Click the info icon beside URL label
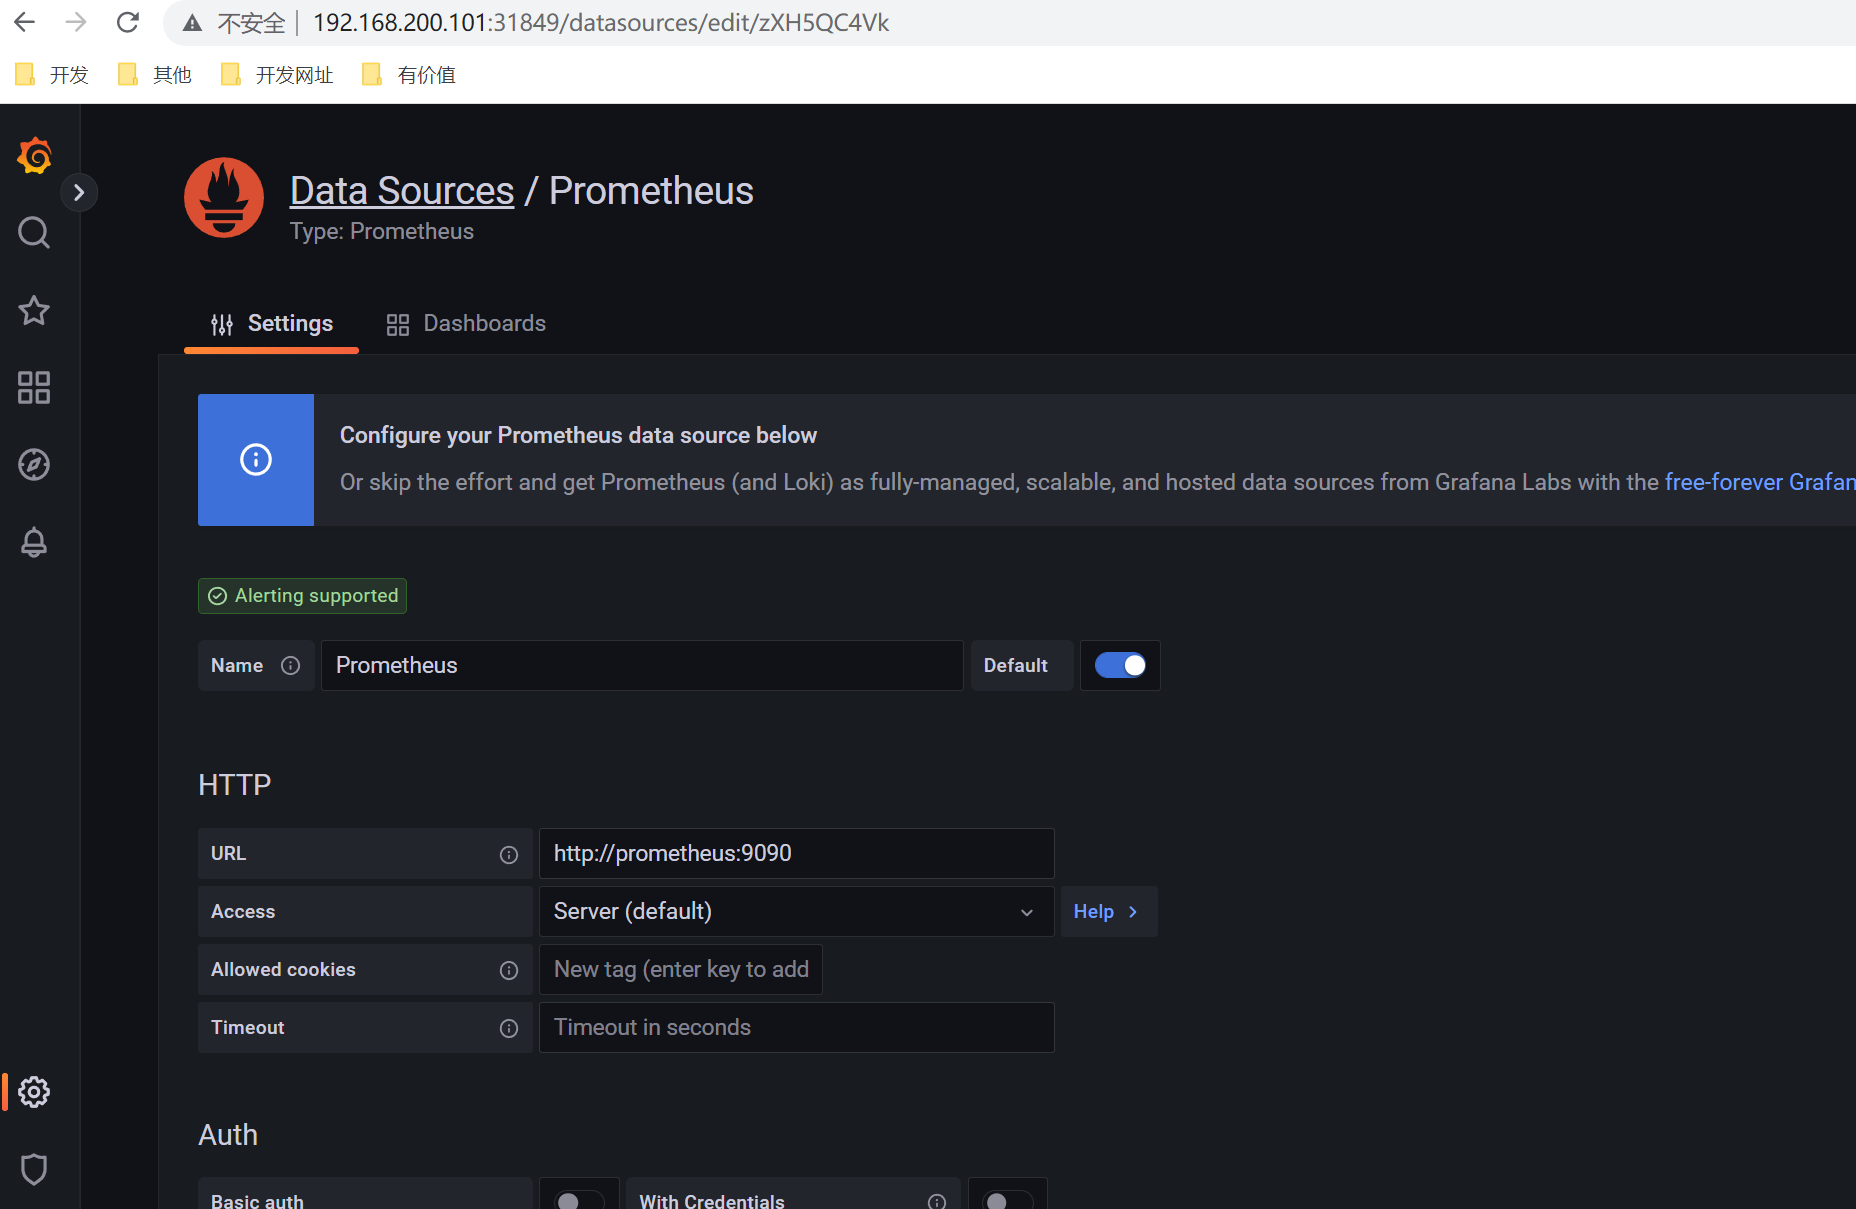The image size is (1856, 1209). pos(509,854)
